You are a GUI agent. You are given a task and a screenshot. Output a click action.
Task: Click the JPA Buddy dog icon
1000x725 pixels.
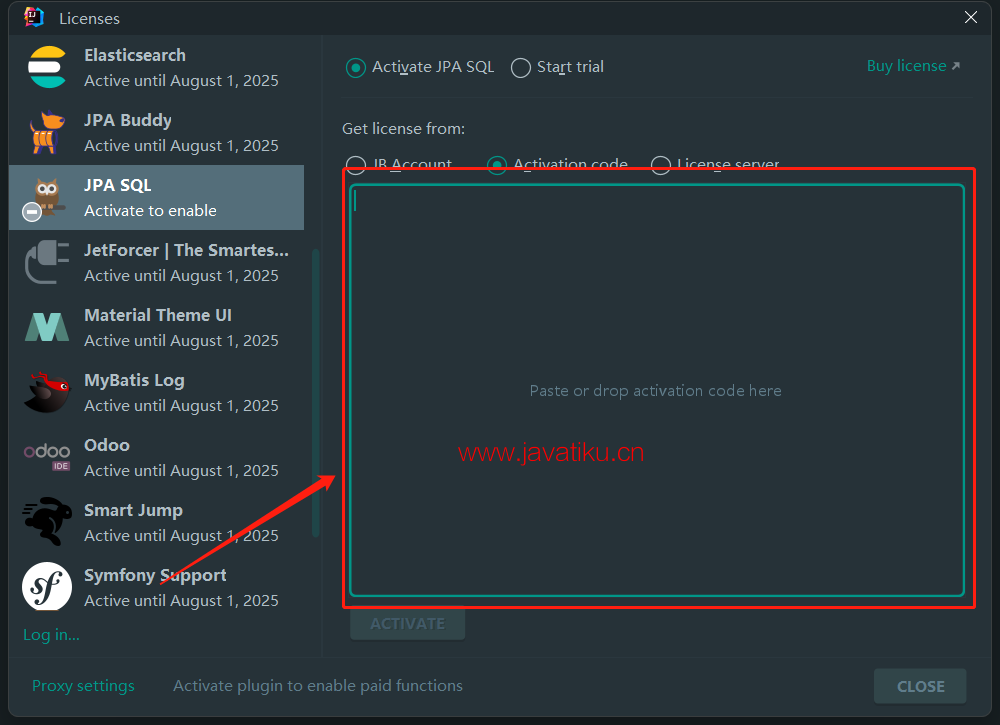pos(47,133)
